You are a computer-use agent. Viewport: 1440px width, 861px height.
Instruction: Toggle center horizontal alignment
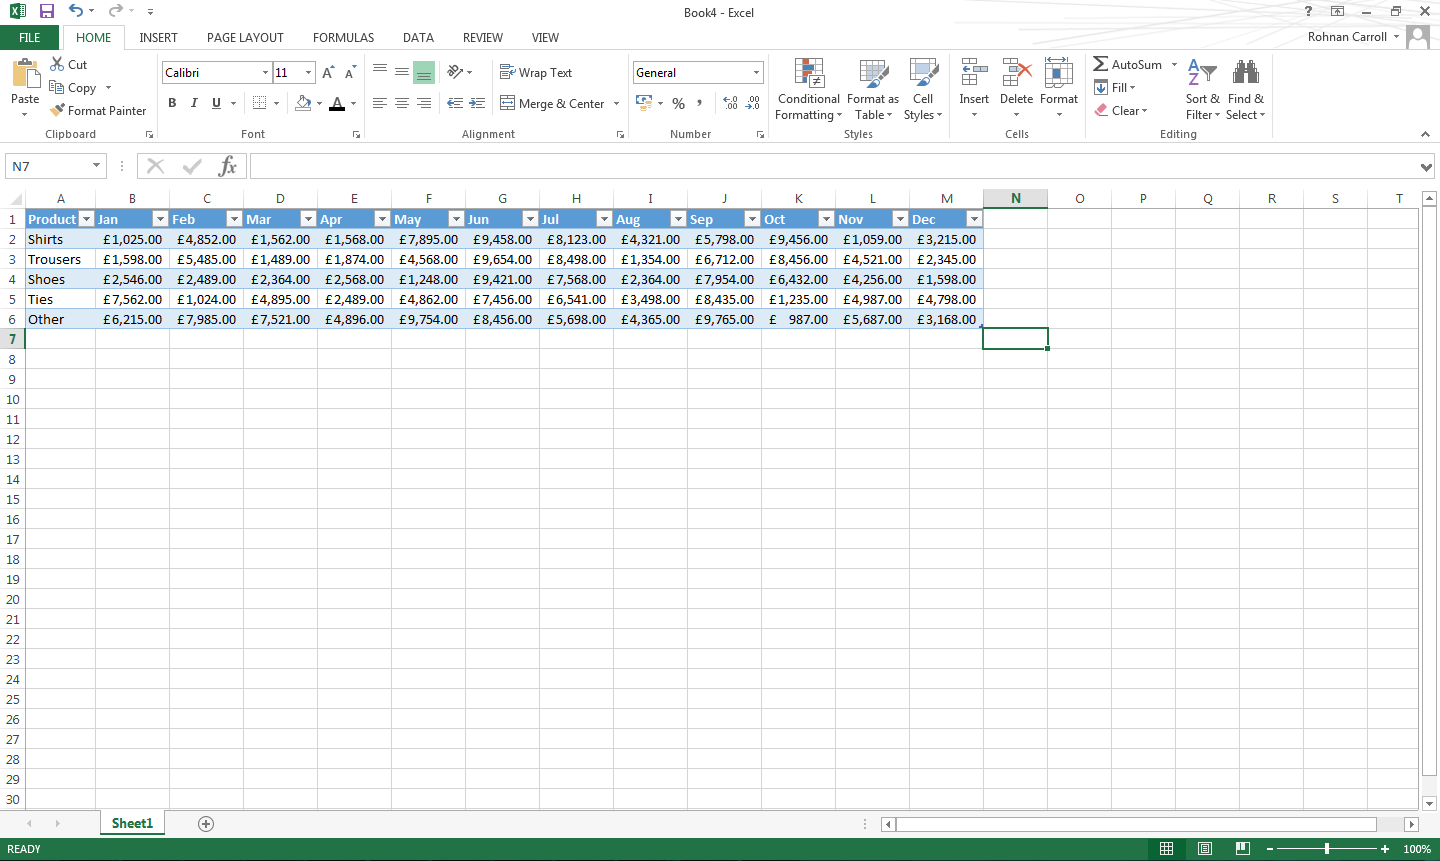click(402, 103)
